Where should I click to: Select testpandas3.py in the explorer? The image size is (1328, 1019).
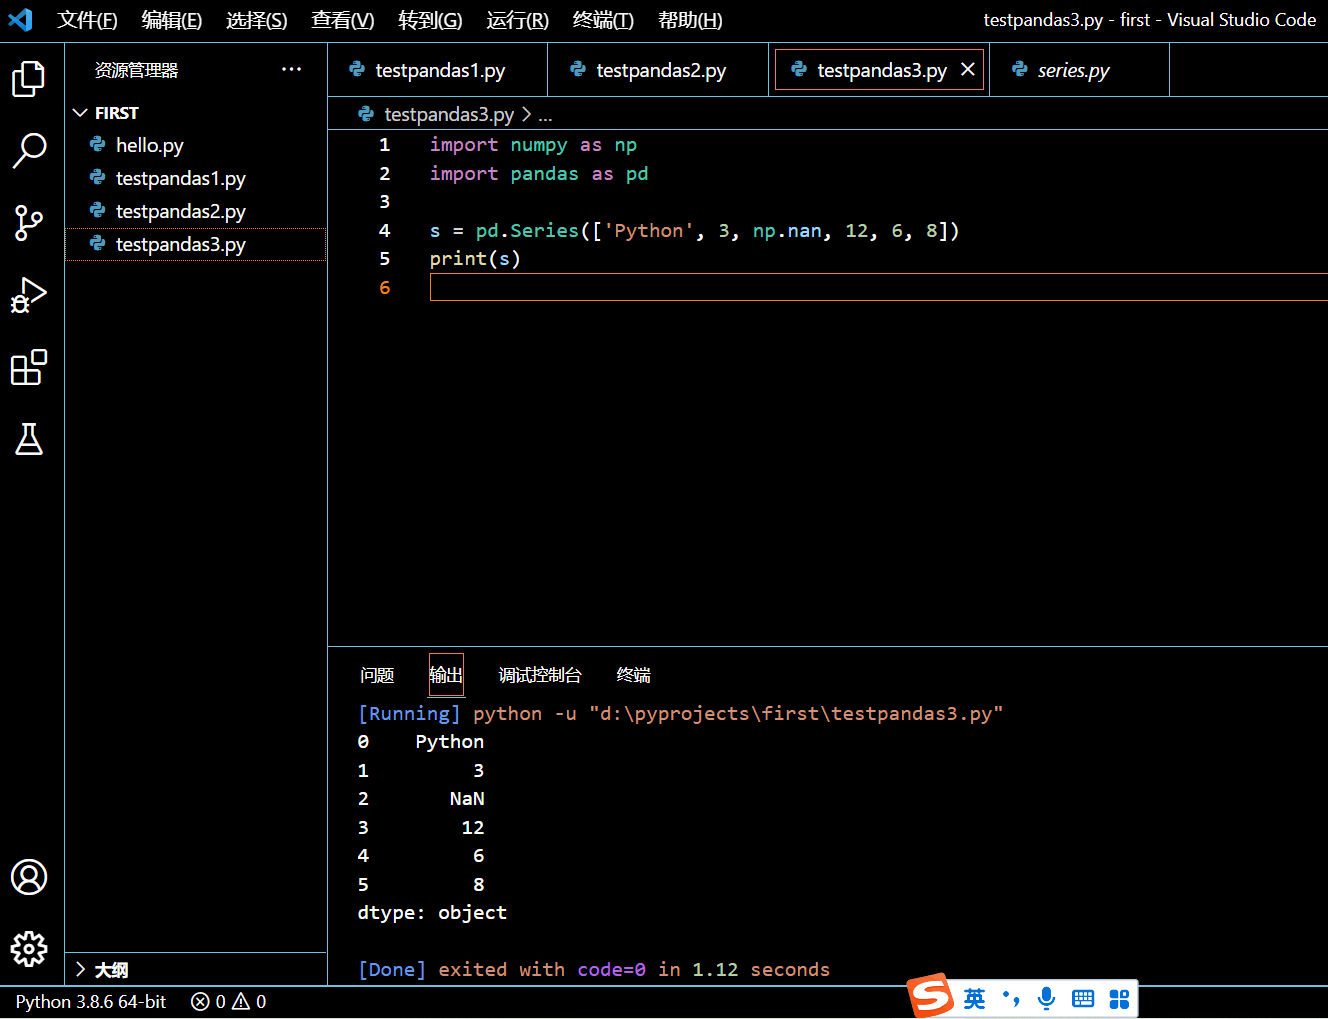[196, 244]
